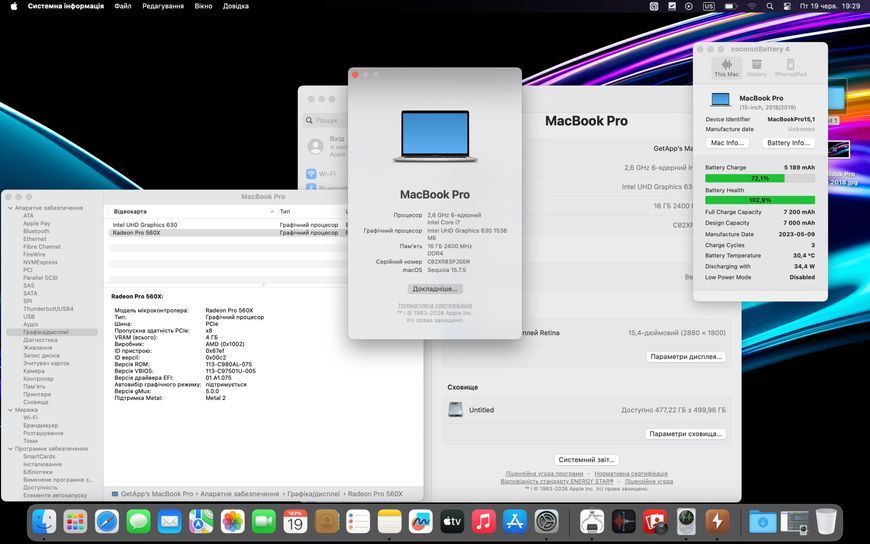This screenshot has height=544, width=870.
Task: Open Control Center in the menu bar
Action: click(786, 6)
